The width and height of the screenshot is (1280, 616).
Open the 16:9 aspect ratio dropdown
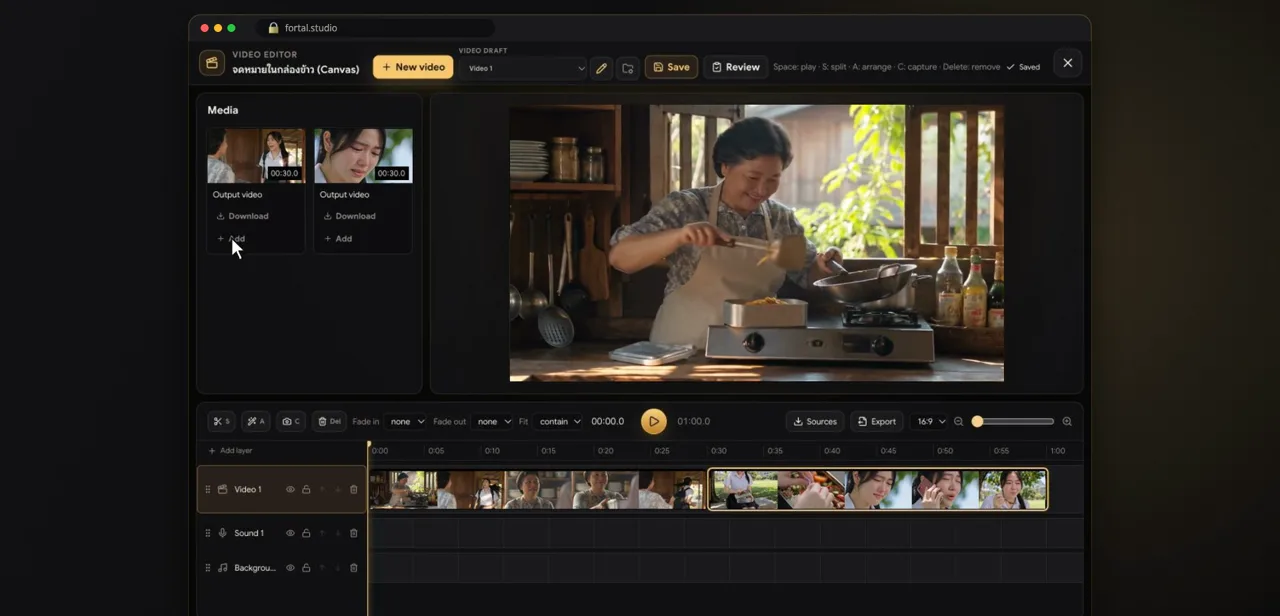(x=930, y=422)
